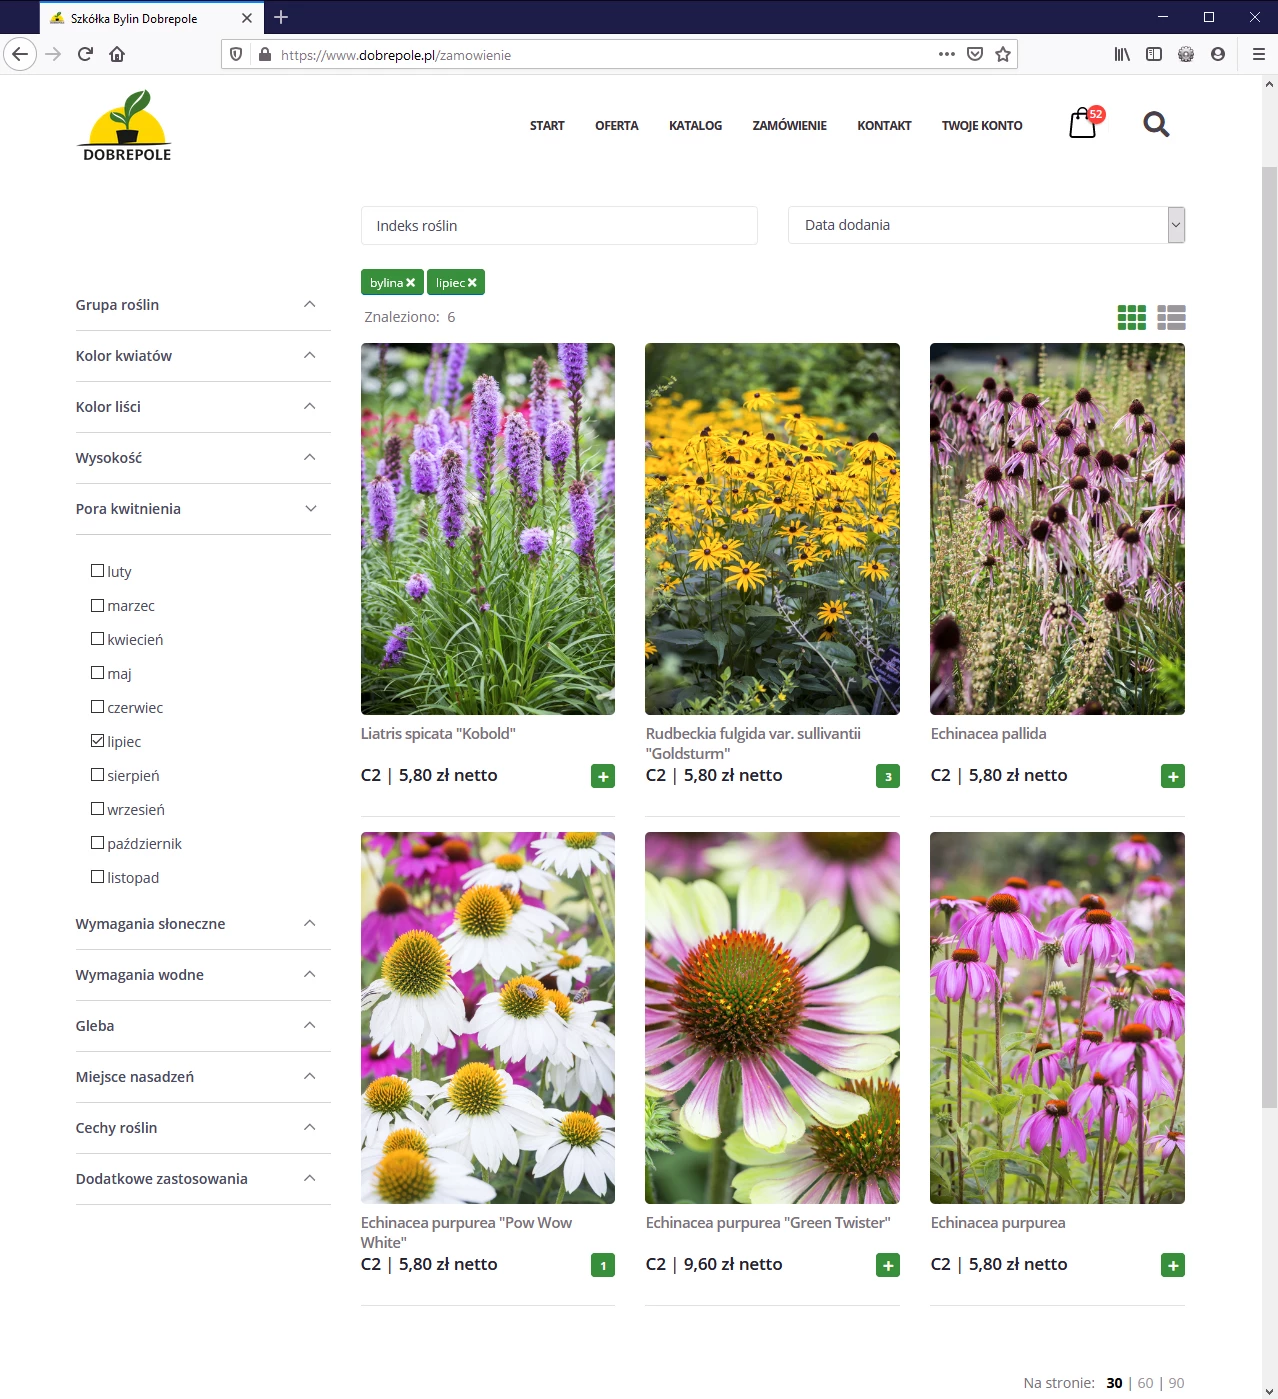Open the KATALOG menu item
The width and height of the screenshot is (1278, 1399).
[695, 126]
